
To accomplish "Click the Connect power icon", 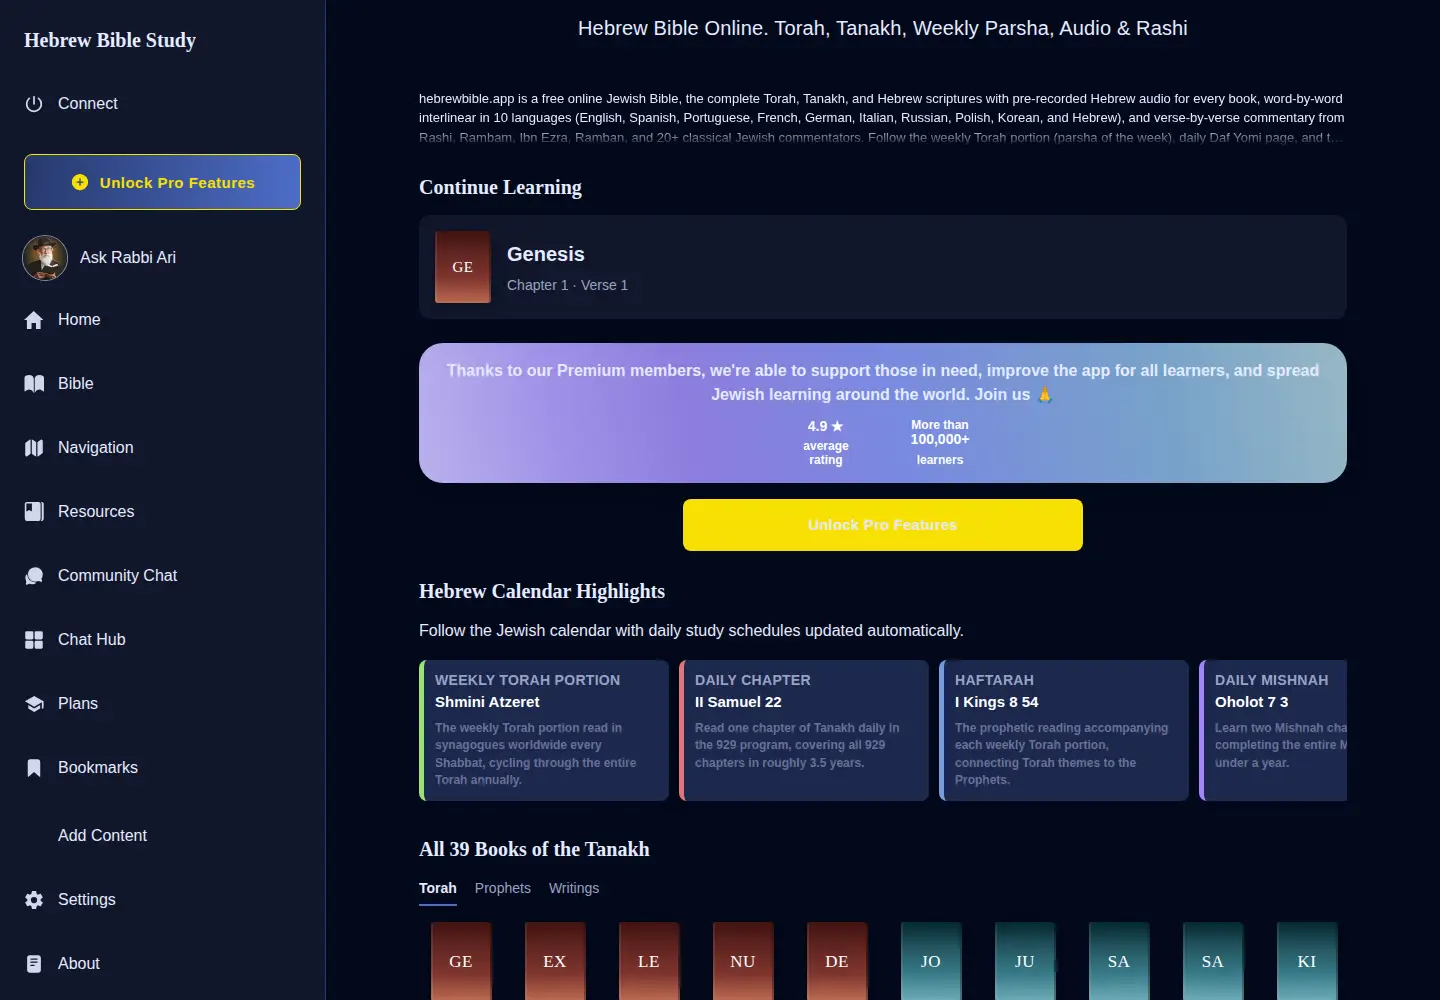I will (34, 104).
